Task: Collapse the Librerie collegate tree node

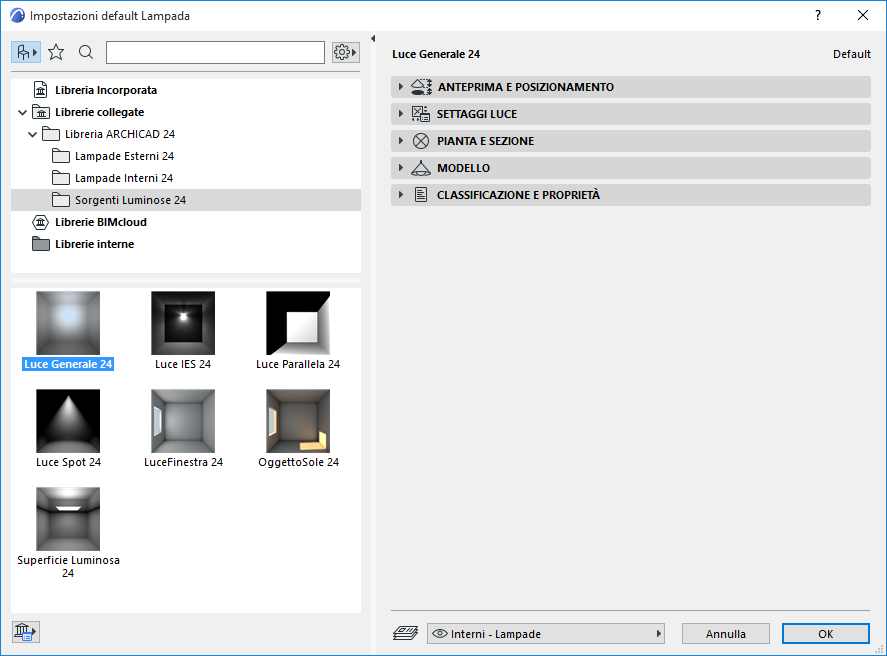Action: (x=22, y=113)
